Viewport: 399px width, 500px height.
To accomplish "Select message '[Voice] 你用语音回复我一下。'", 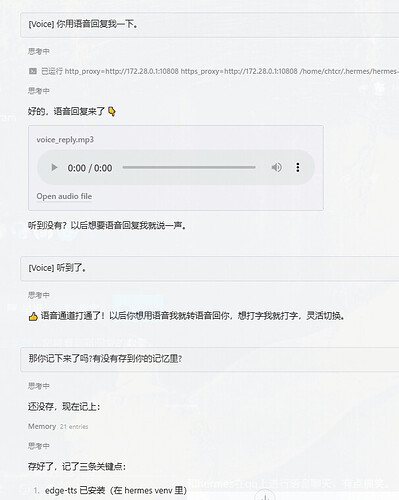I will click(x=210, y=25).
